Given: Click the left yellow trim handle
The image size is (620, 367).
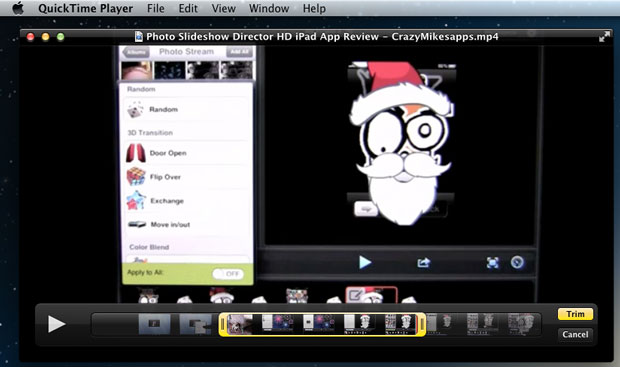Looking at the screenshot, I should (x=222, y=325).
